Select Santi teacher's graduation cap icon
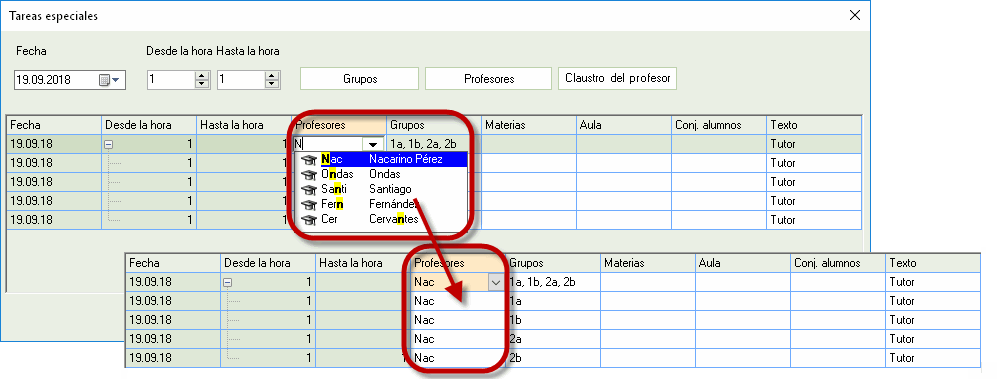 tap(310, 190)
